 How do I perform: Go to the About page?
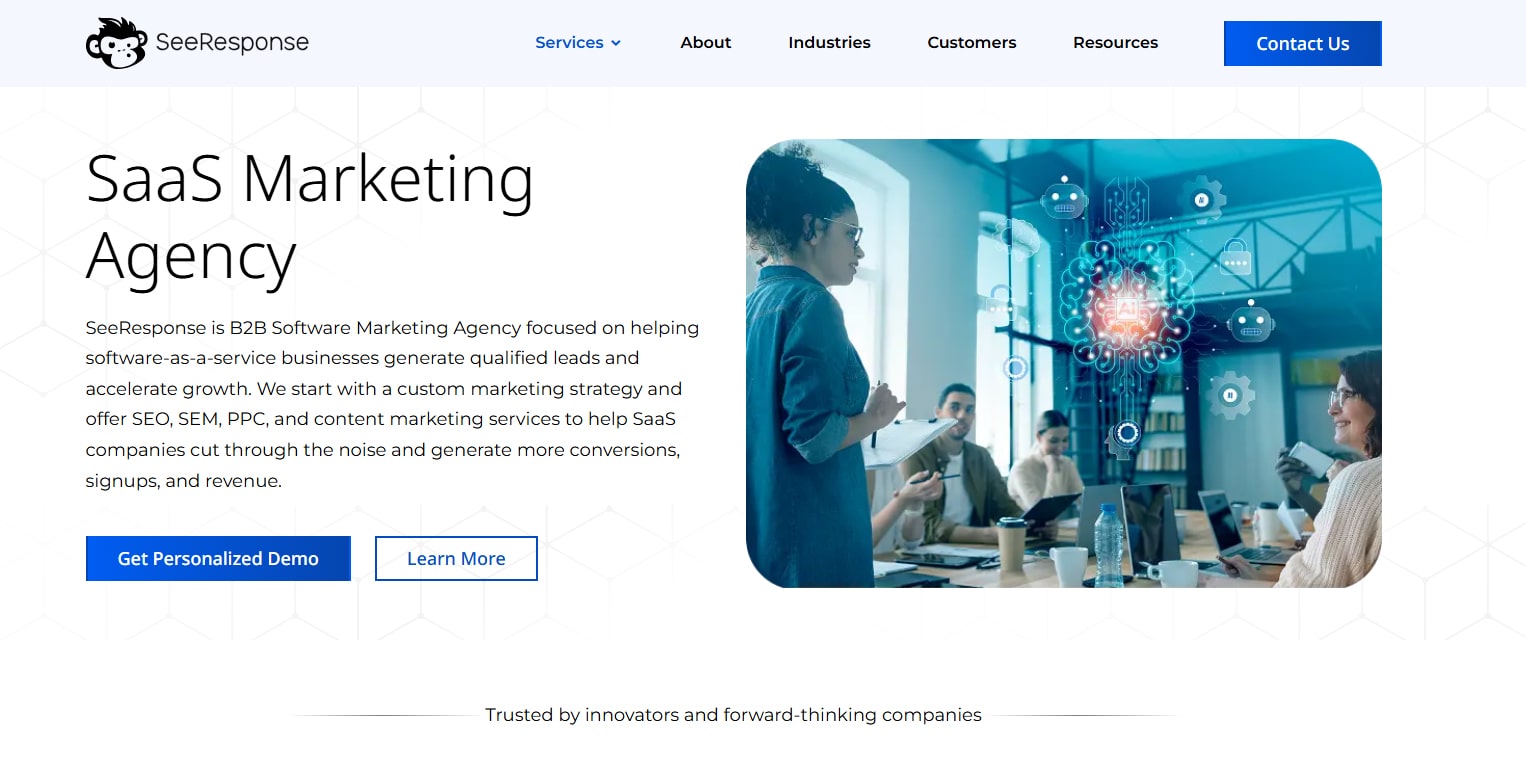pos(706,43)
